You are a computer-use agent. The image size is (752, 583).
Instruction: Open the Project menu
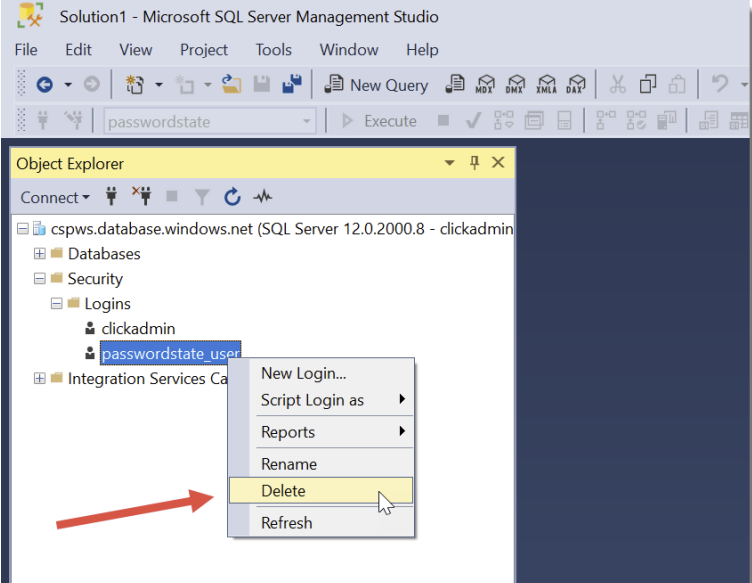click(x=204, y=50)
